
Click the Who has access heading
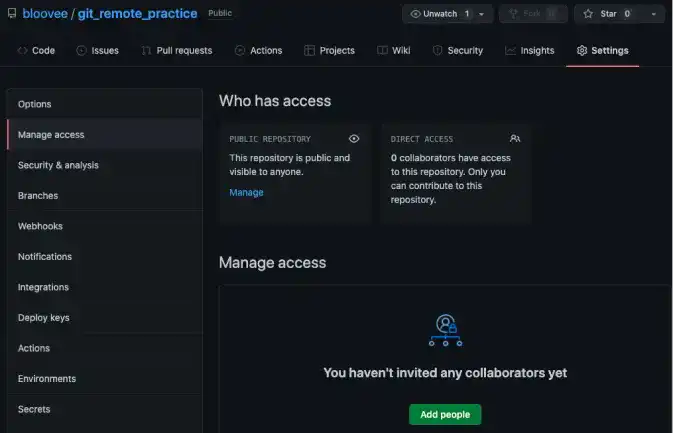[275, 101]
